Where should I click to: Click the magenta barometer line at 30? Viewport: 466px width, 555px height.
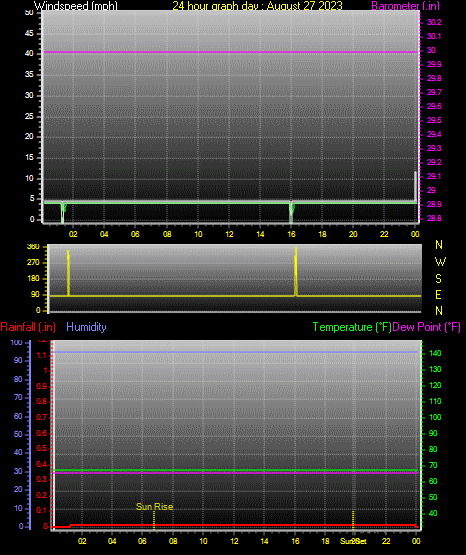point(230,52)
